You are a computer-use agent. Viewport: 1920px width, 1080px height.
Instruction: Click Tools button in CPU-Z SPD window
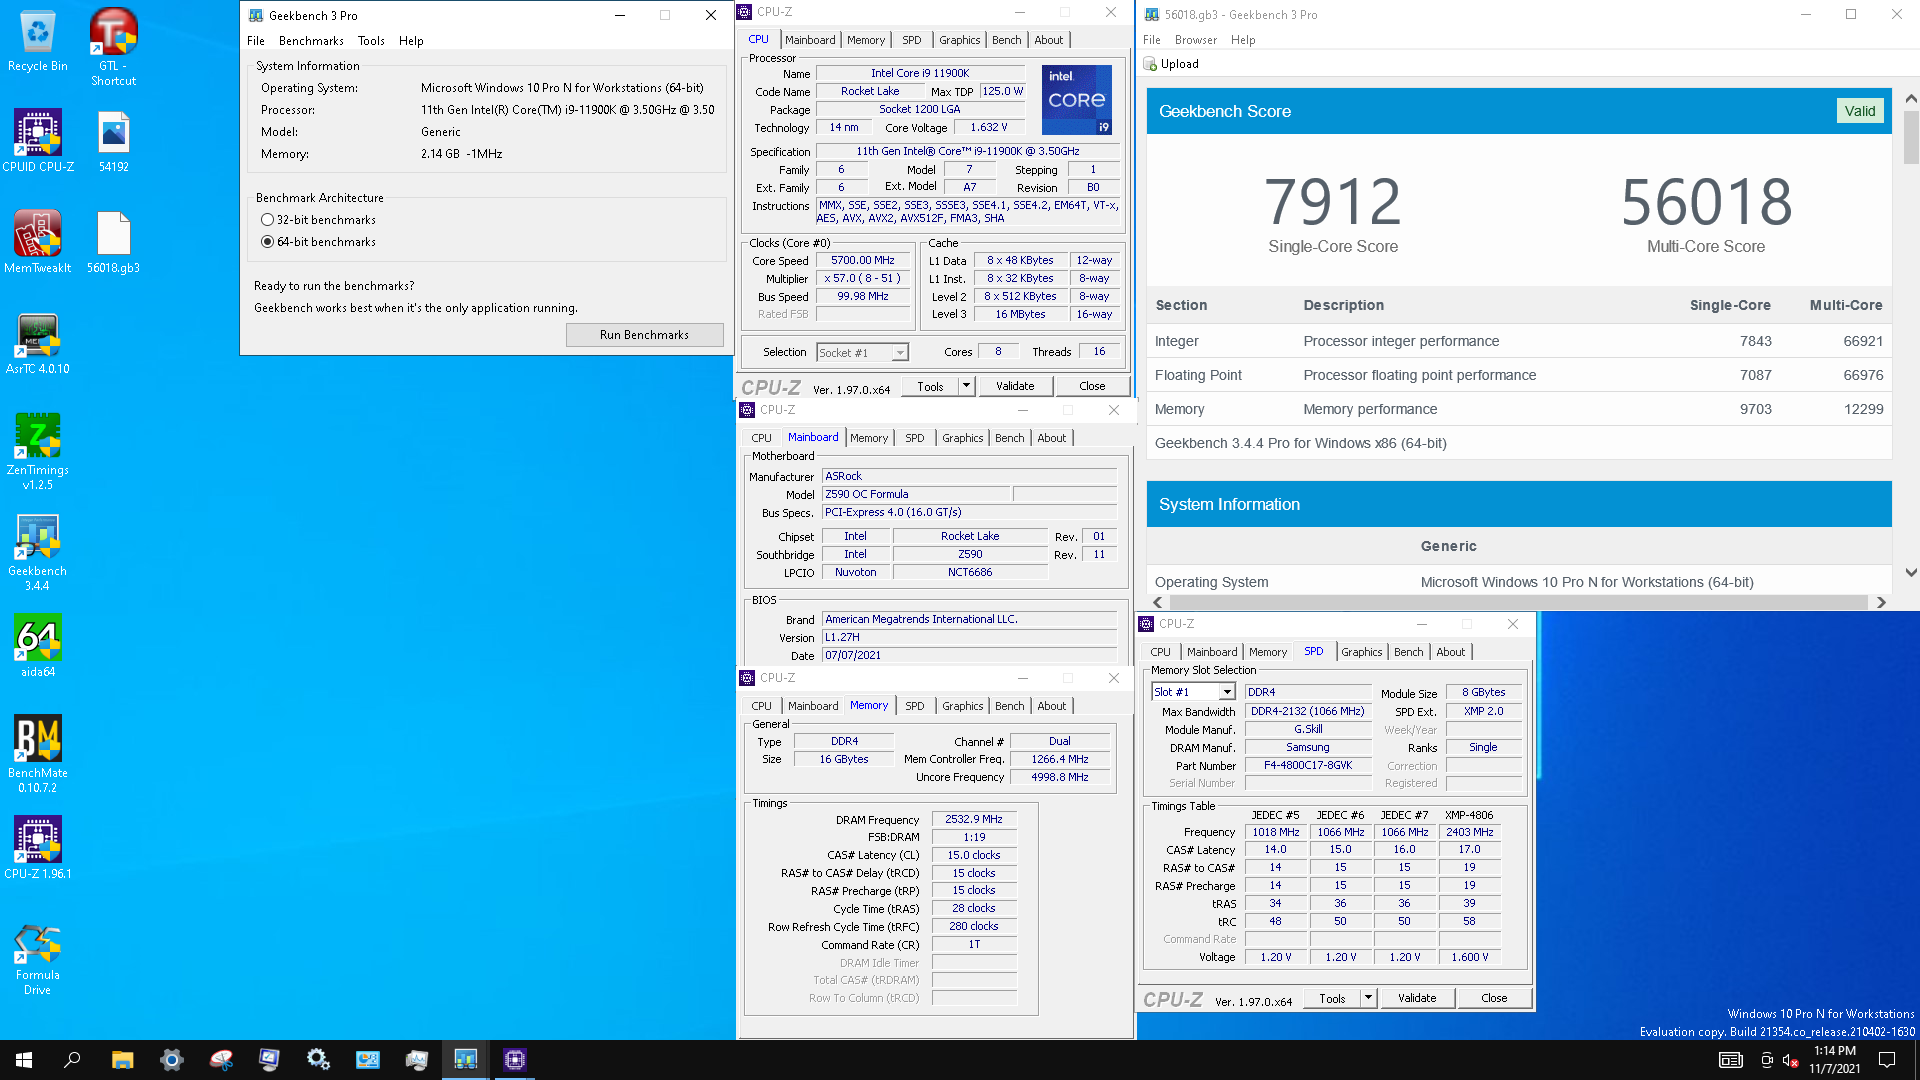1332,998
